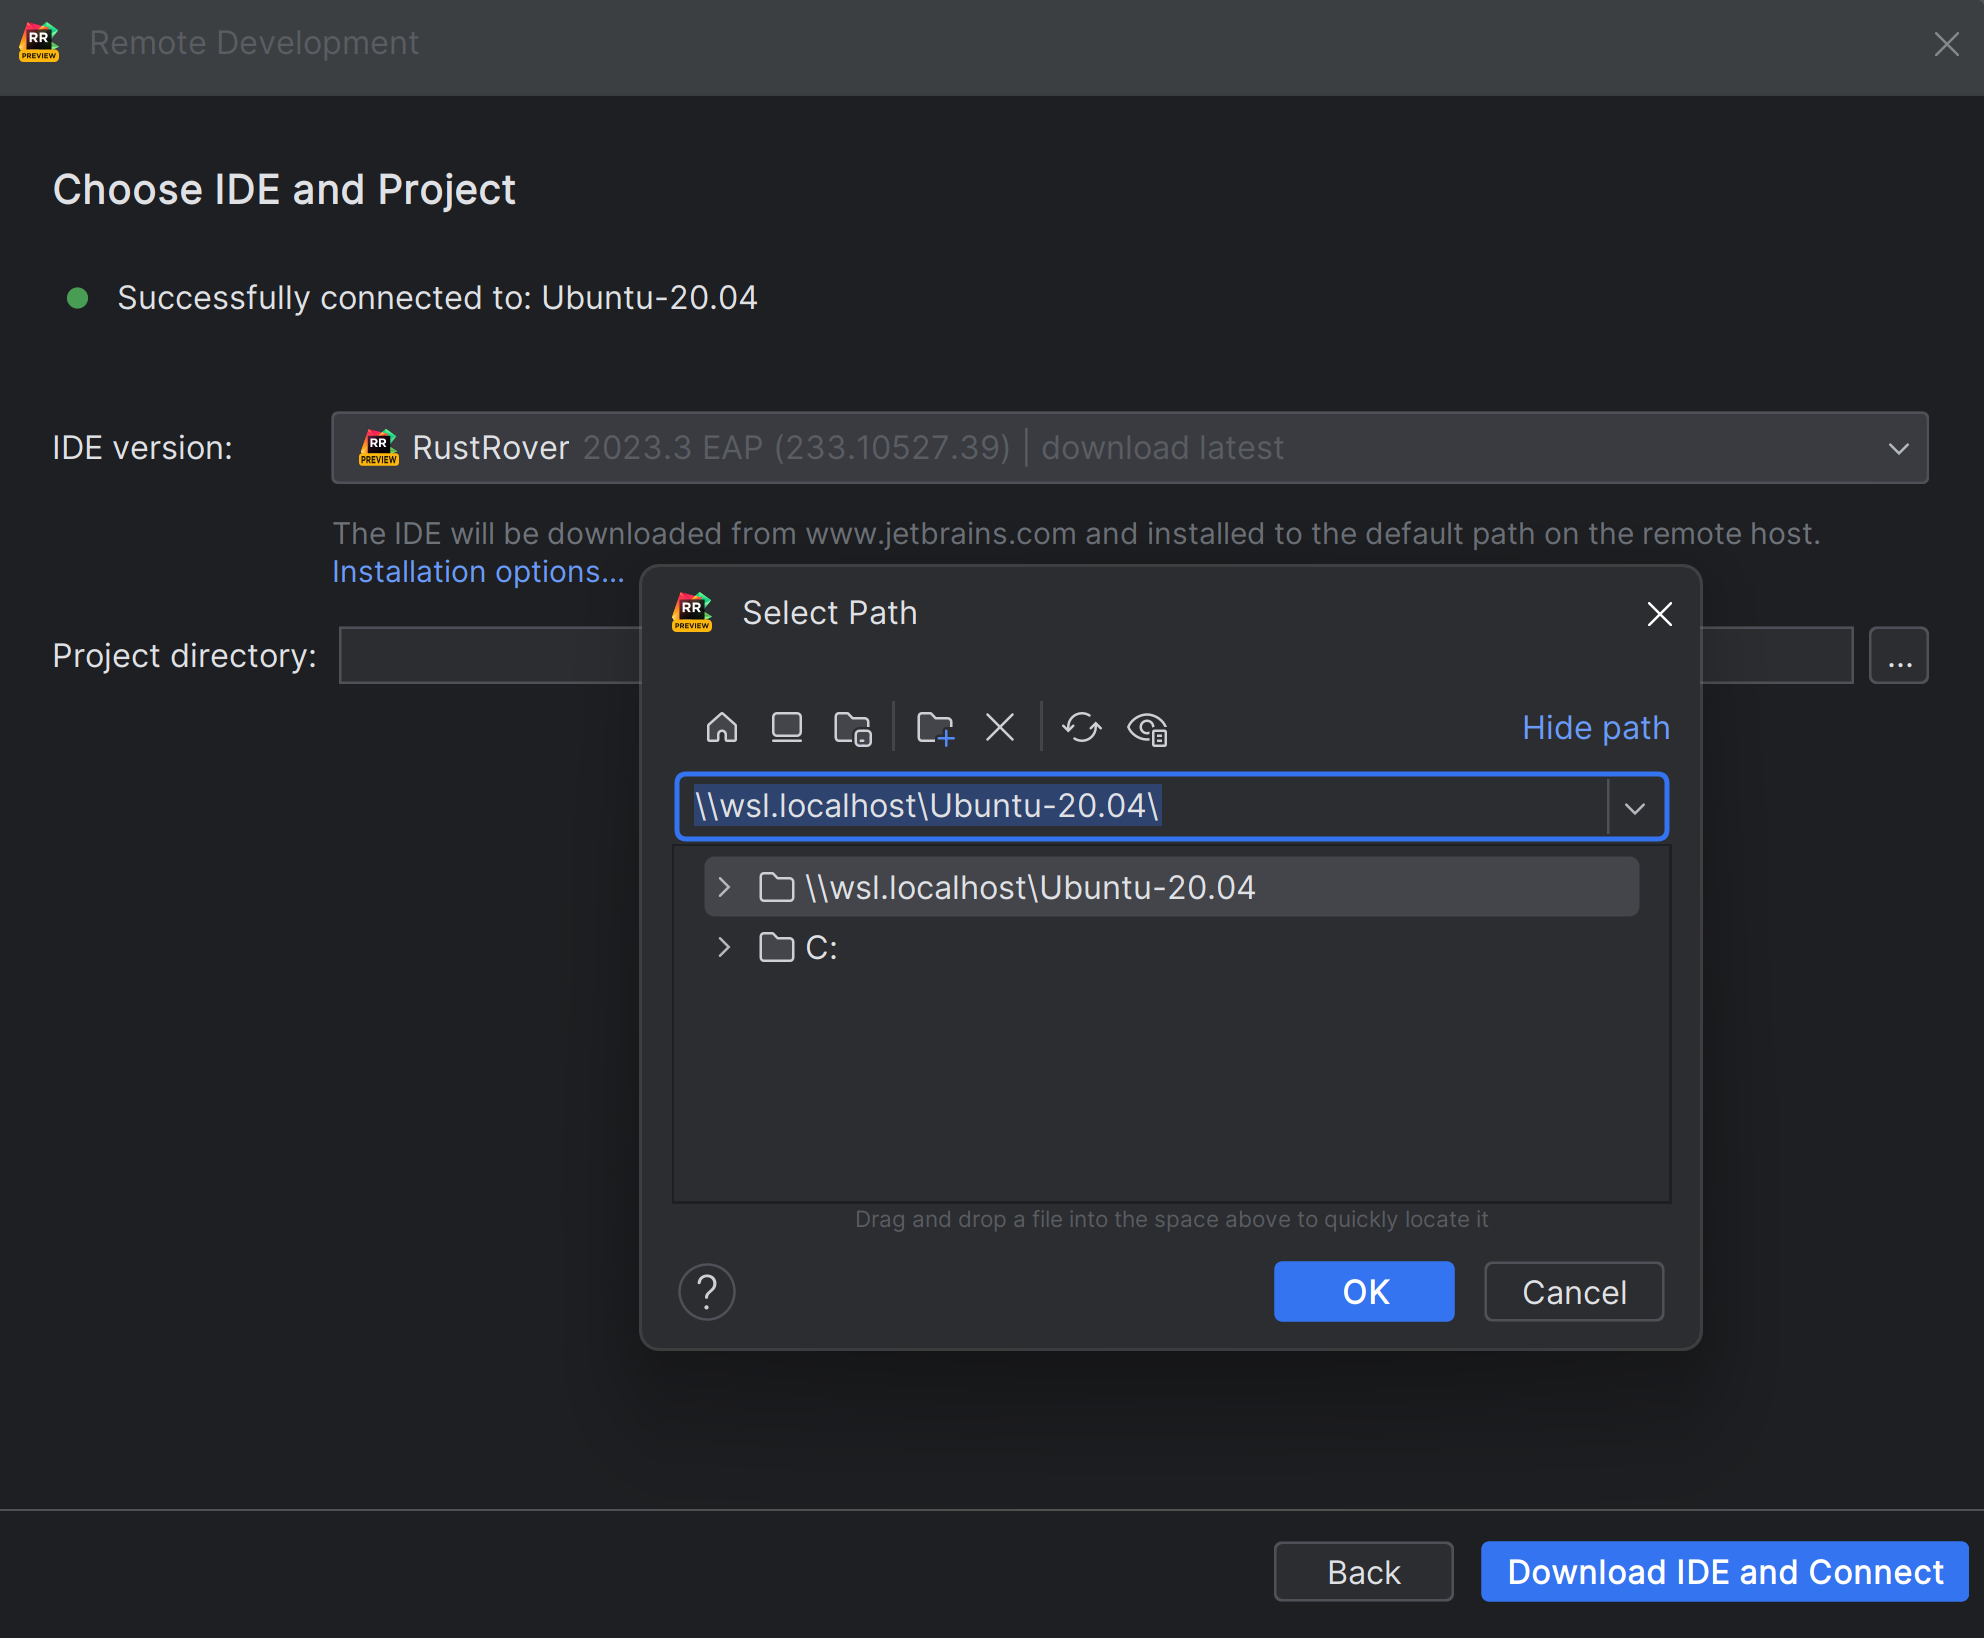
Task: Open Installation options link
Action: 477,571
